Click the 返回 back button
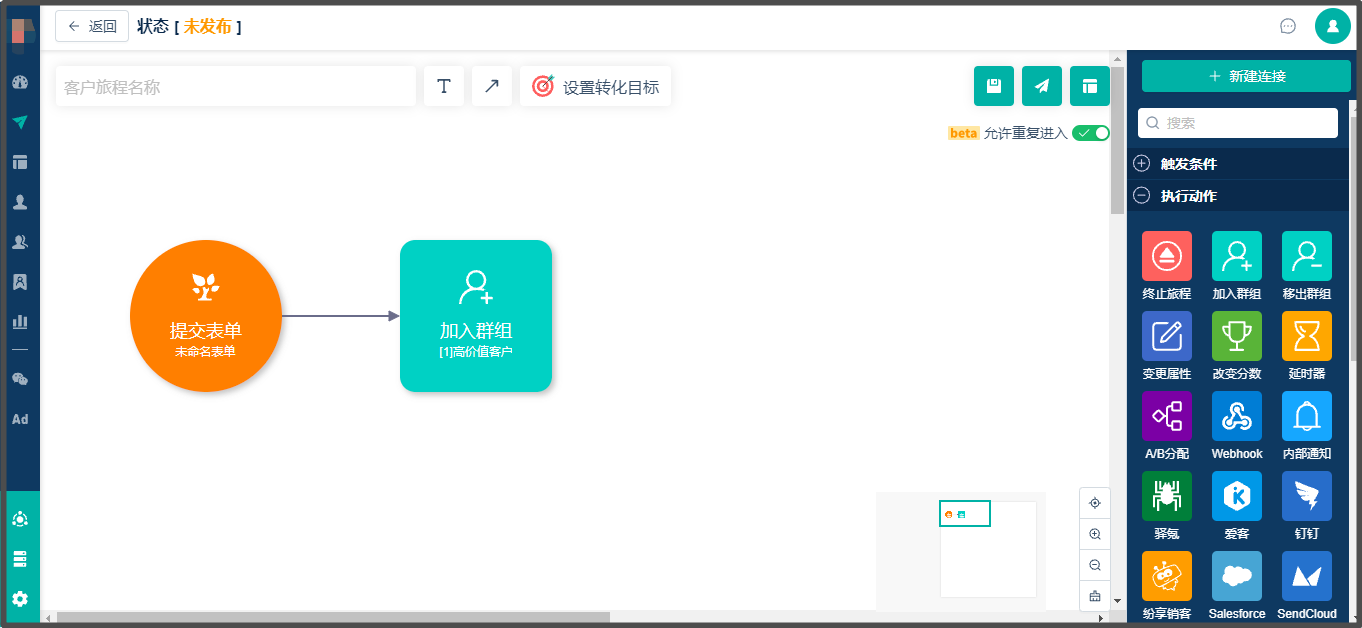Viewport: 1362px width, 628px height. [92, 26]
